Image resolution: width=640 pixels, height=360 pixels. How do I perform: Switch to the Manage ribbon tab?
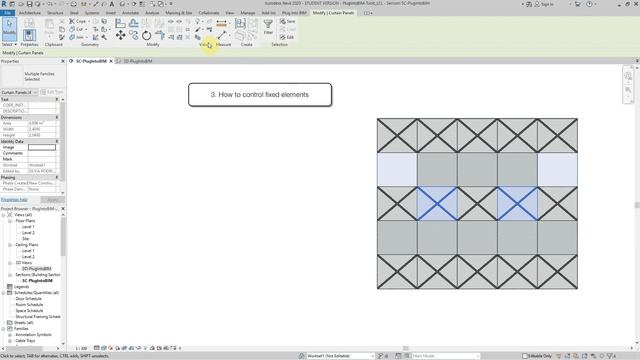247,13
